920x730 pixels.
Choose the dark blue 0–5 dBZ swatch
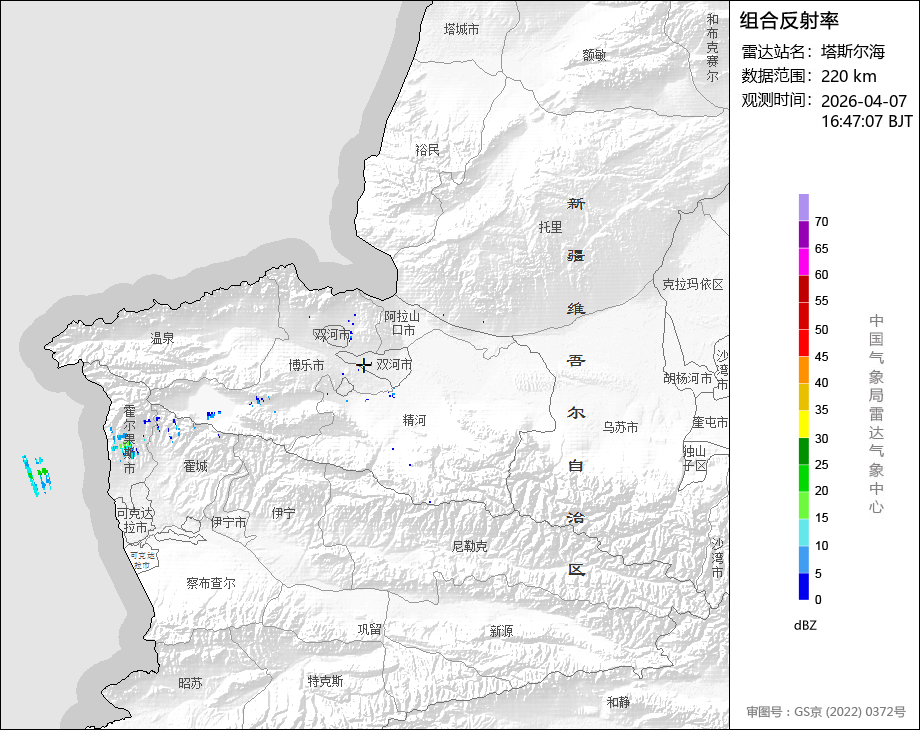[x=804, y=587]
